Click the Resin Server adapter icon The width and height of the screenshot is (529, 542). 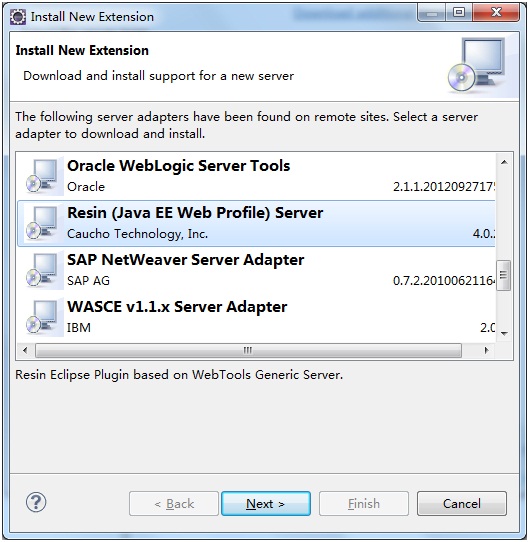point(43,223)
